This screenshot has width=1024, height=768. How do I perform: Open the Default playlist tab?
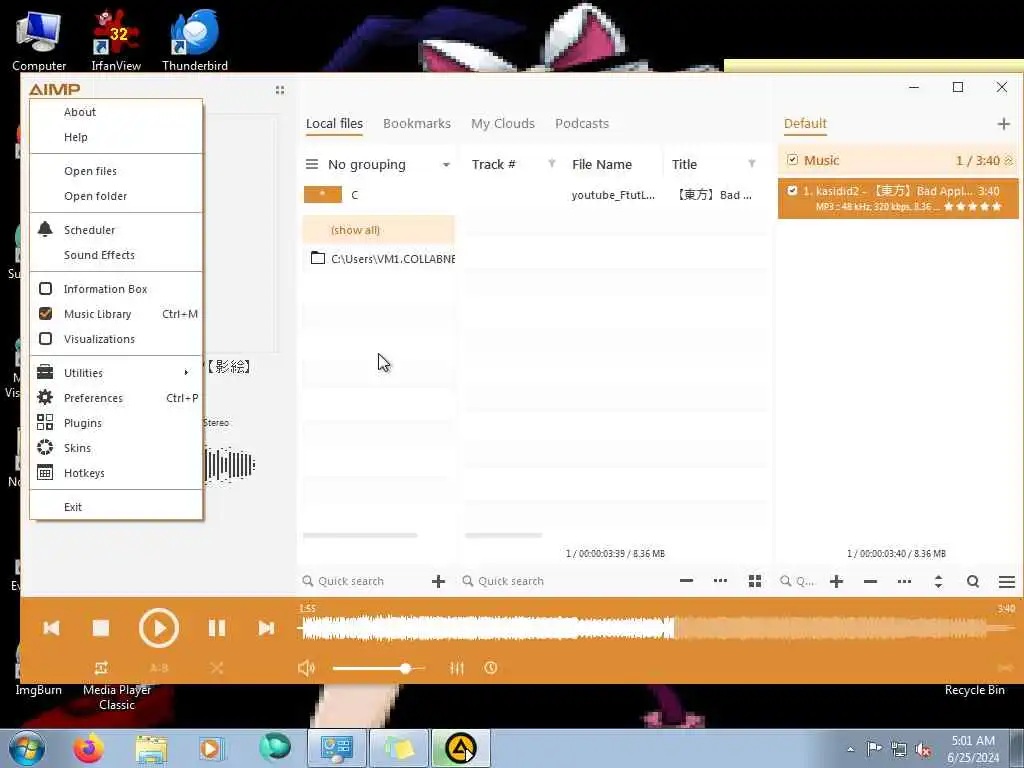click(x=805, y=123)
